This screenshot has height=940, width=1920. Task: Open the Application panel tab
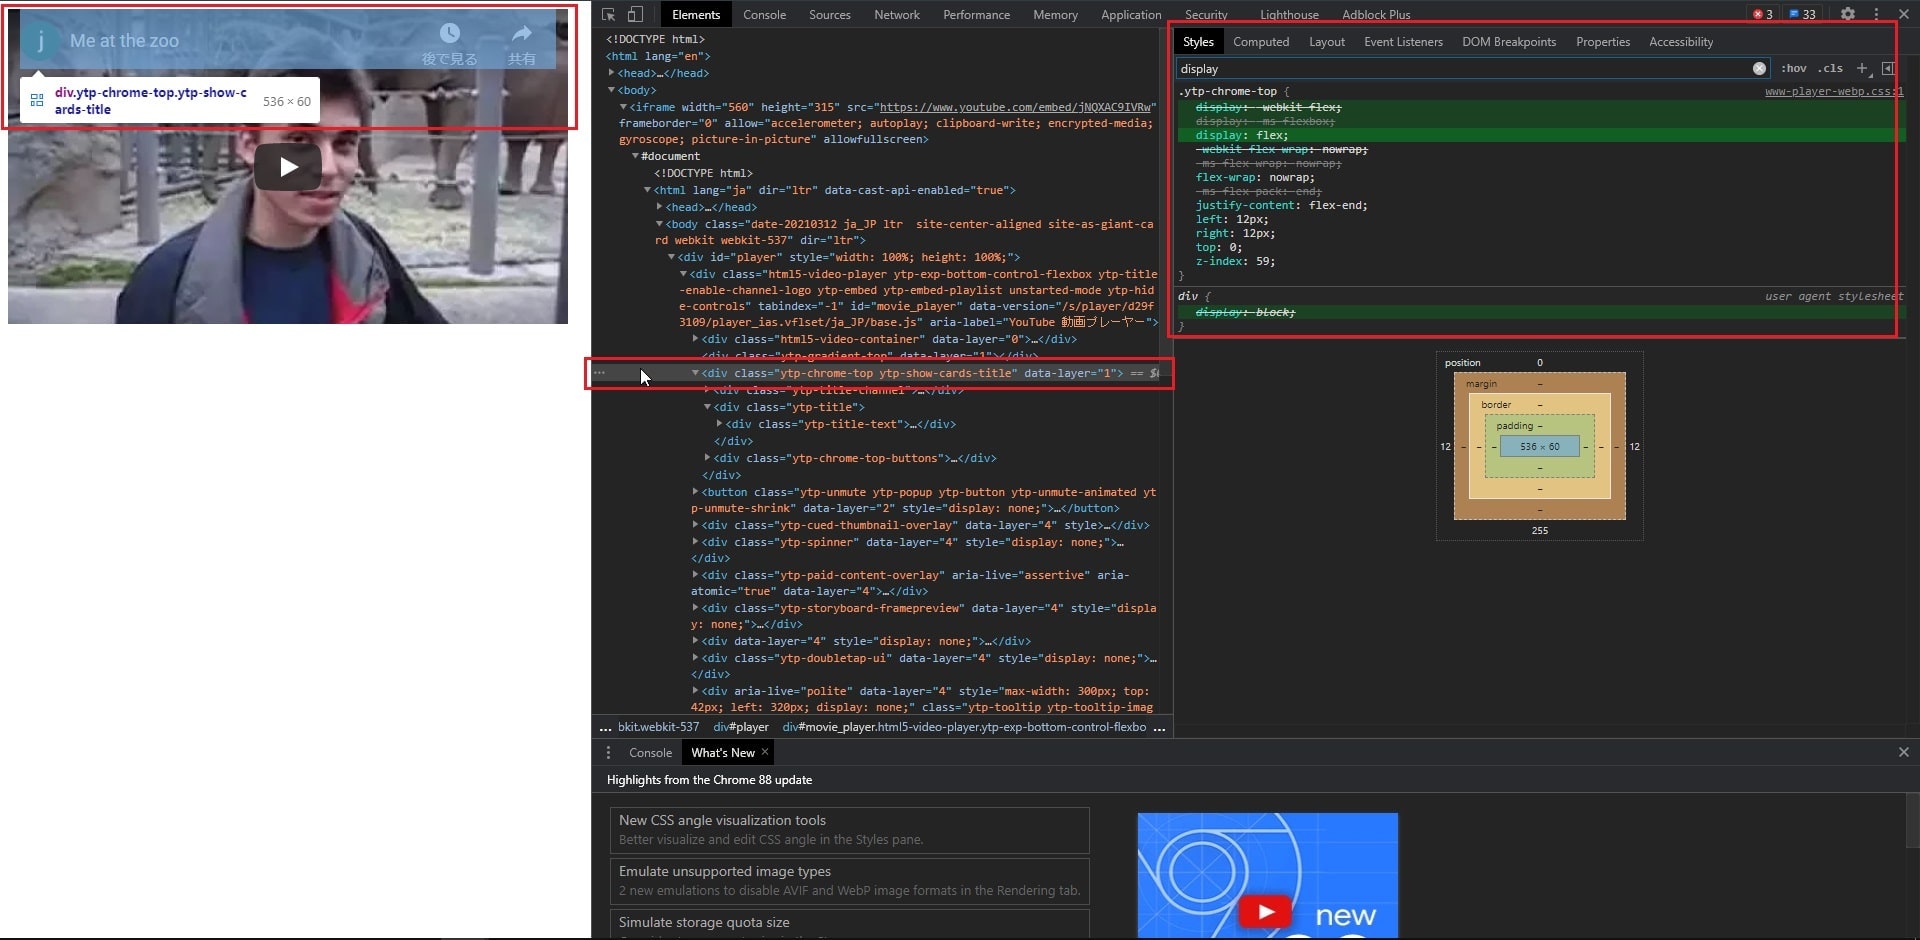point(1131,14)
